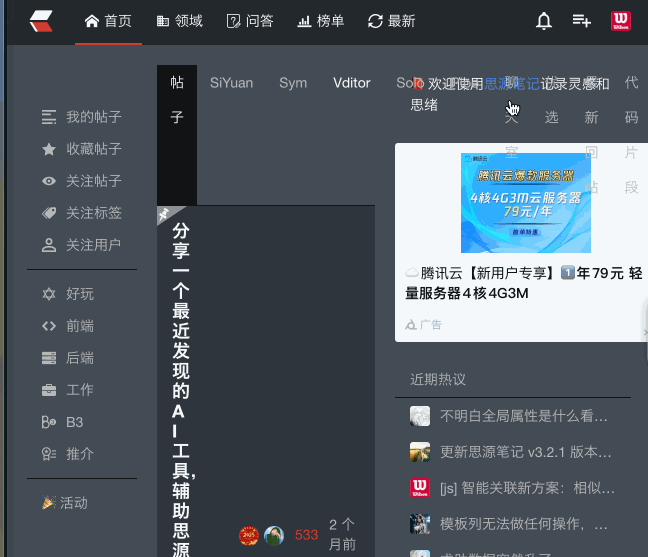
Task: Open the 腾讯云【新用户专享】ad title link
Action: point(524,283)
